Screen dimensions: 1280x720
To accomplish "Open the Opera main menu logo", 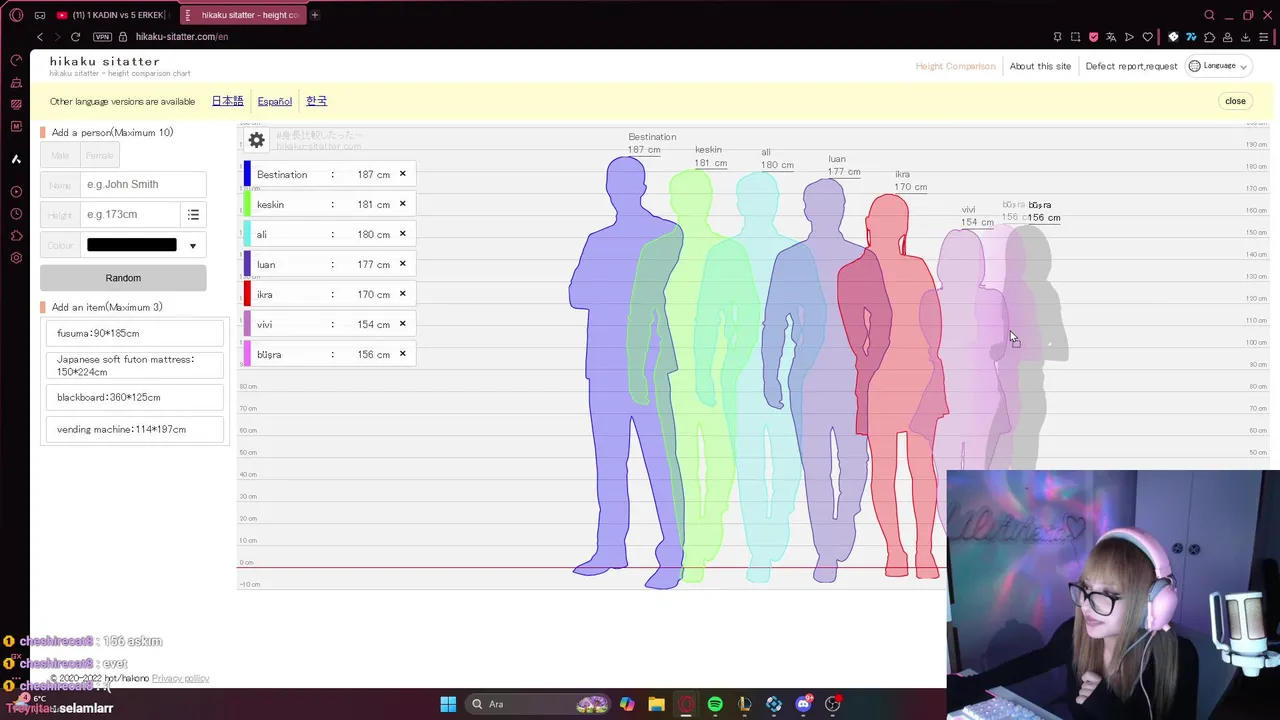I will tap(16, 15).
